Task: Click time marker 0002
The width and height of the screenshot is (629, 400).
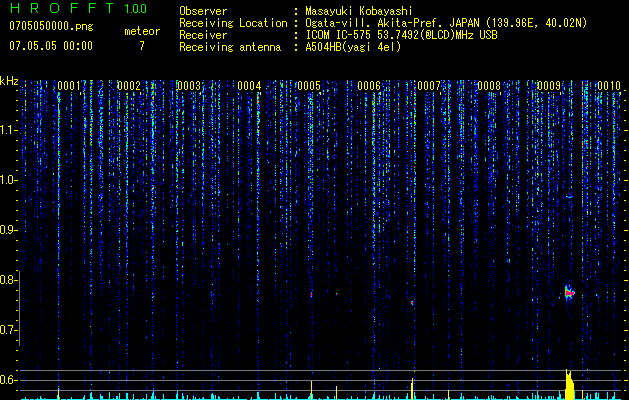Action: [x=129, y=86]
